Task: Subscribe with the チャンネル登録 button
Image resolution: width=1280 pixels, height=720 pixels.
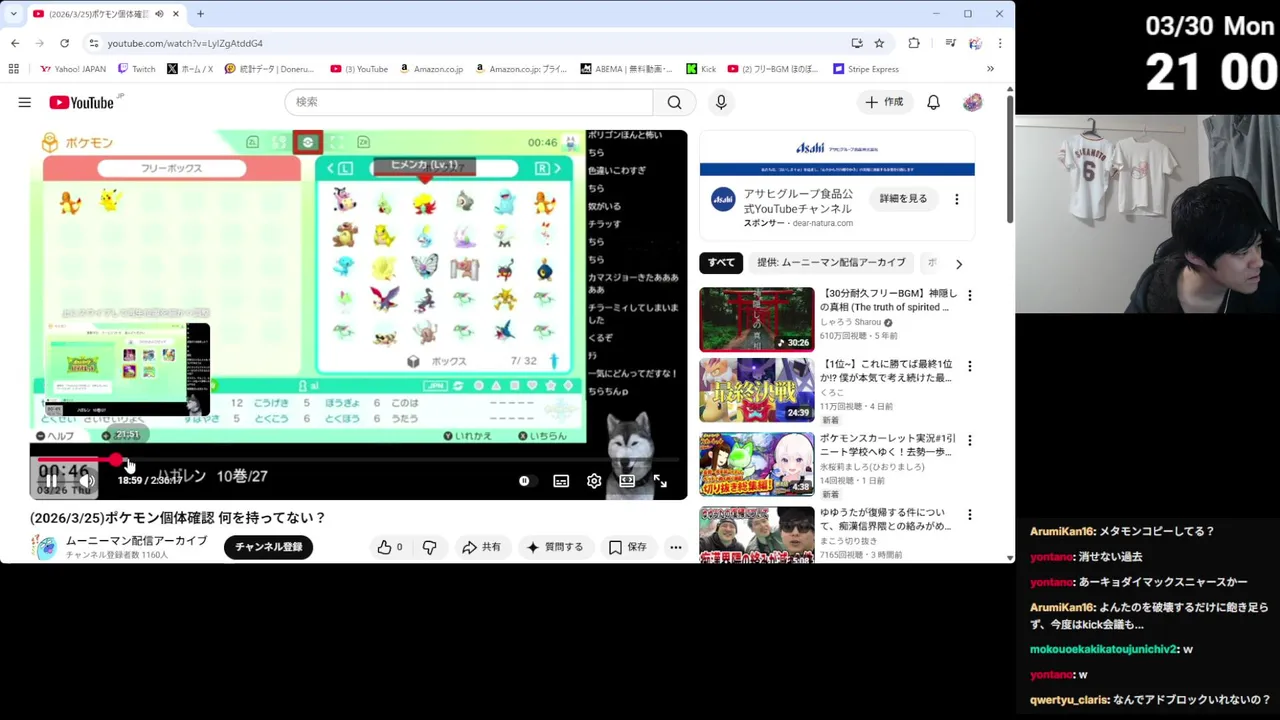Action: 268,547
